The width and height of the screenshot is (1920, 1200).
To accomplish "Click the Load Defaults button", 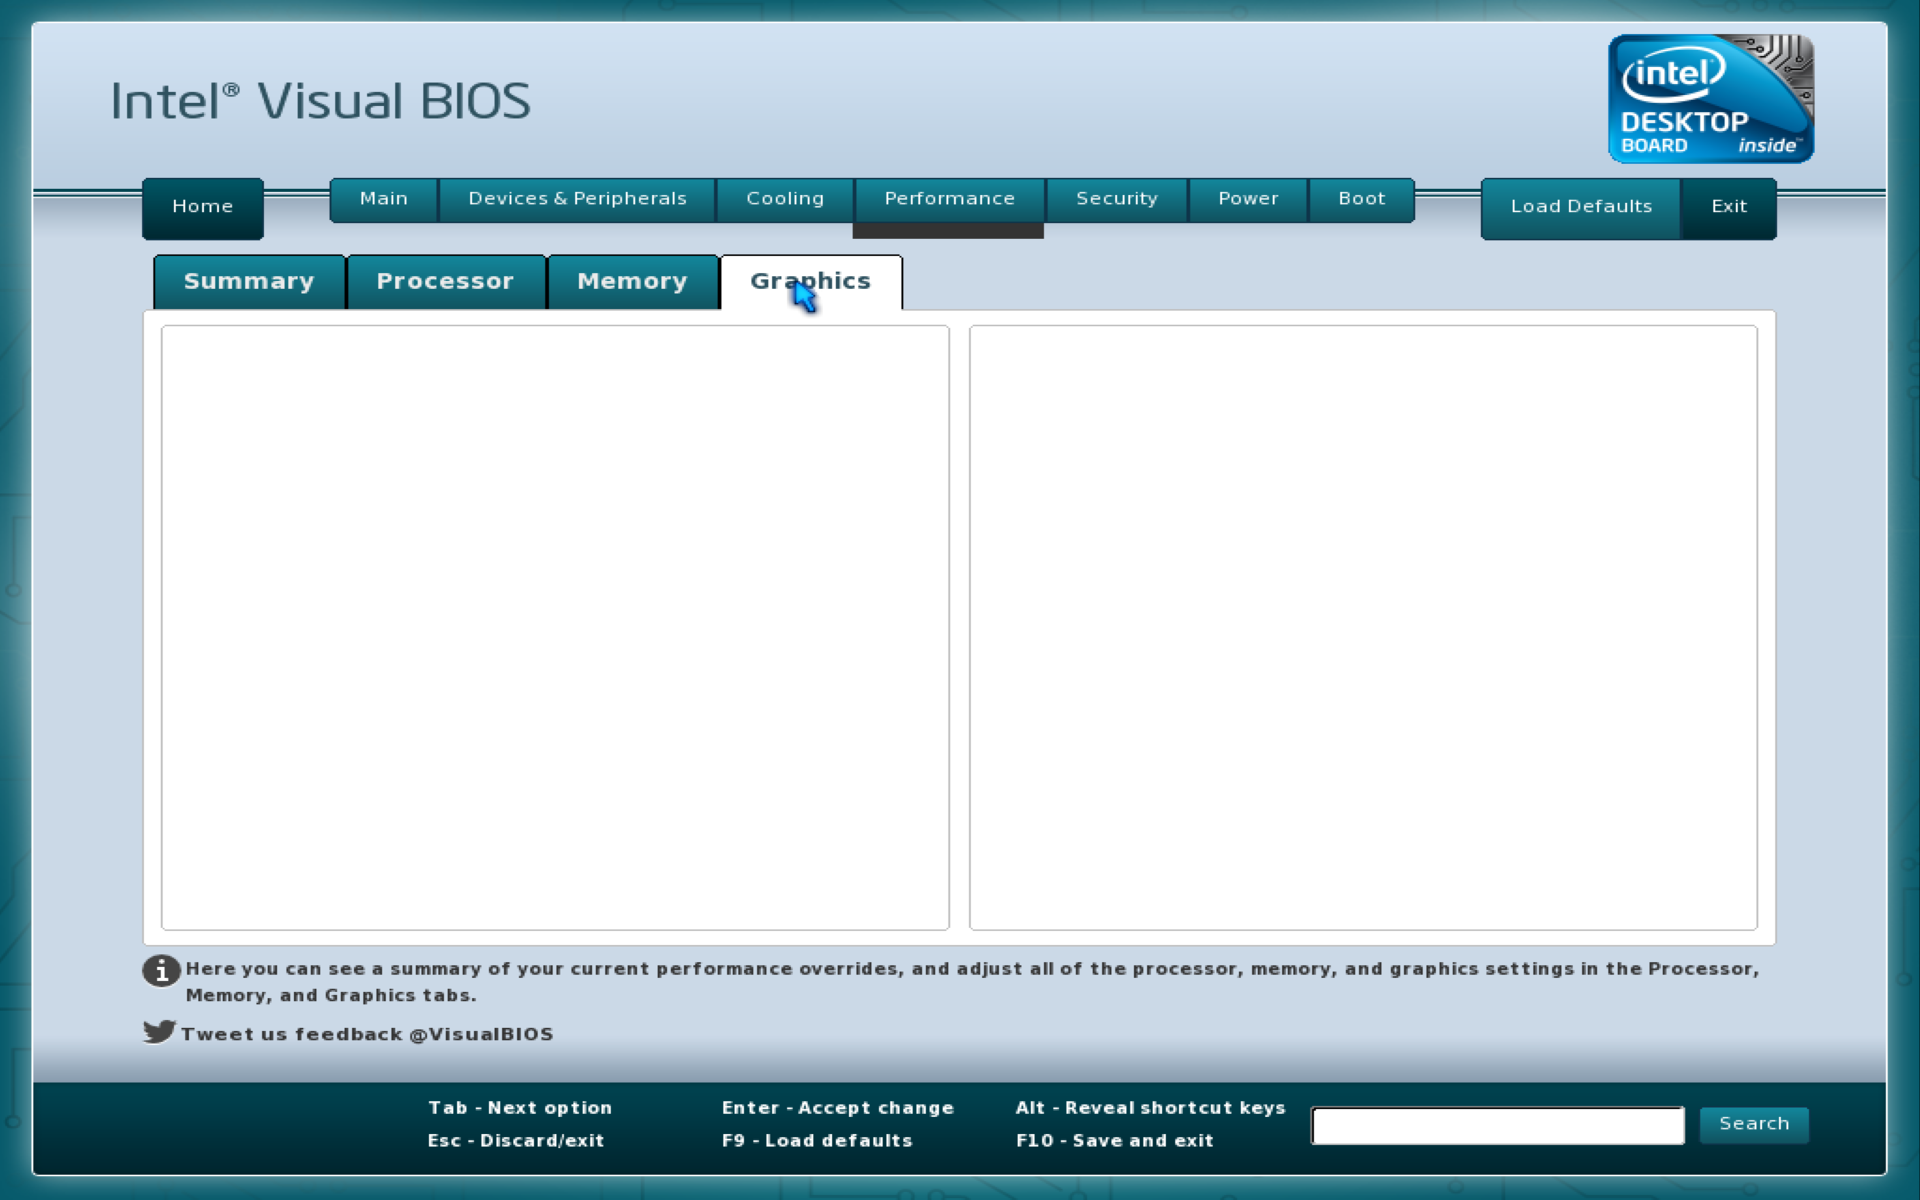I will (1581, 207).
